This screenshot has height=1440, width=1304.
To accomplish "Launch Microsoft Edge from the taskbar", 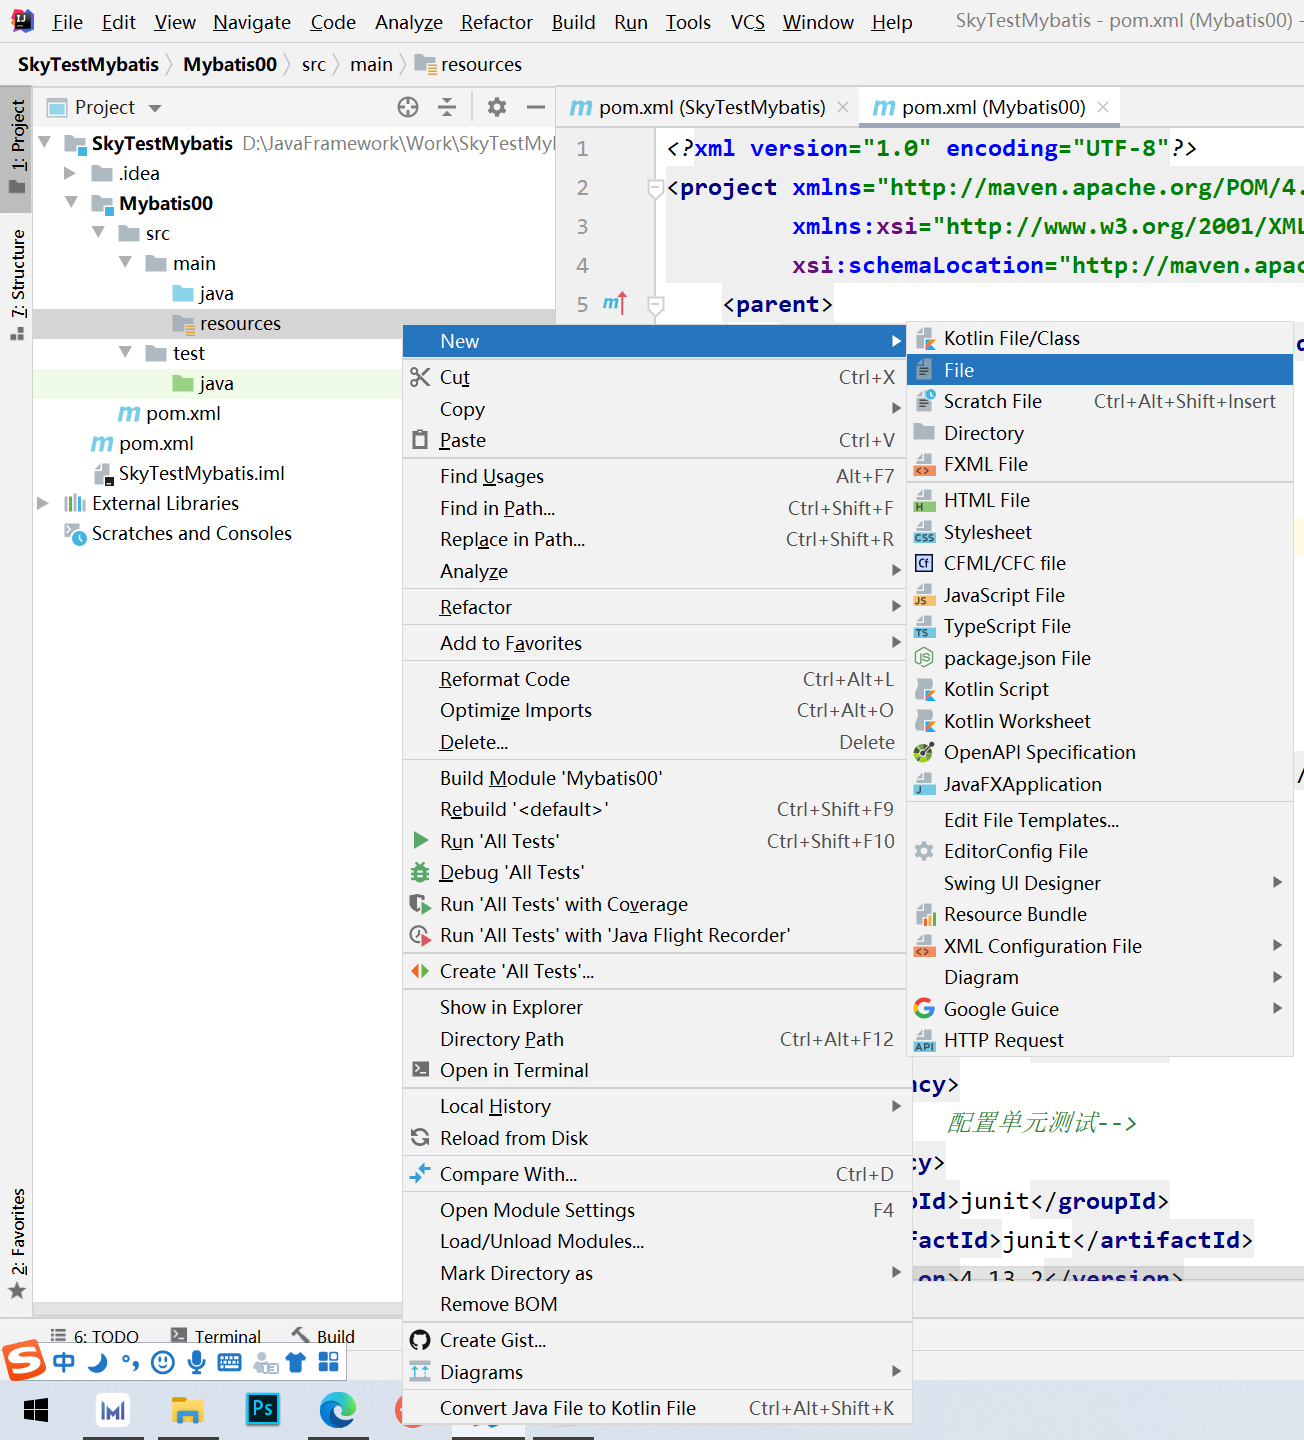I will coord(337,1410).
